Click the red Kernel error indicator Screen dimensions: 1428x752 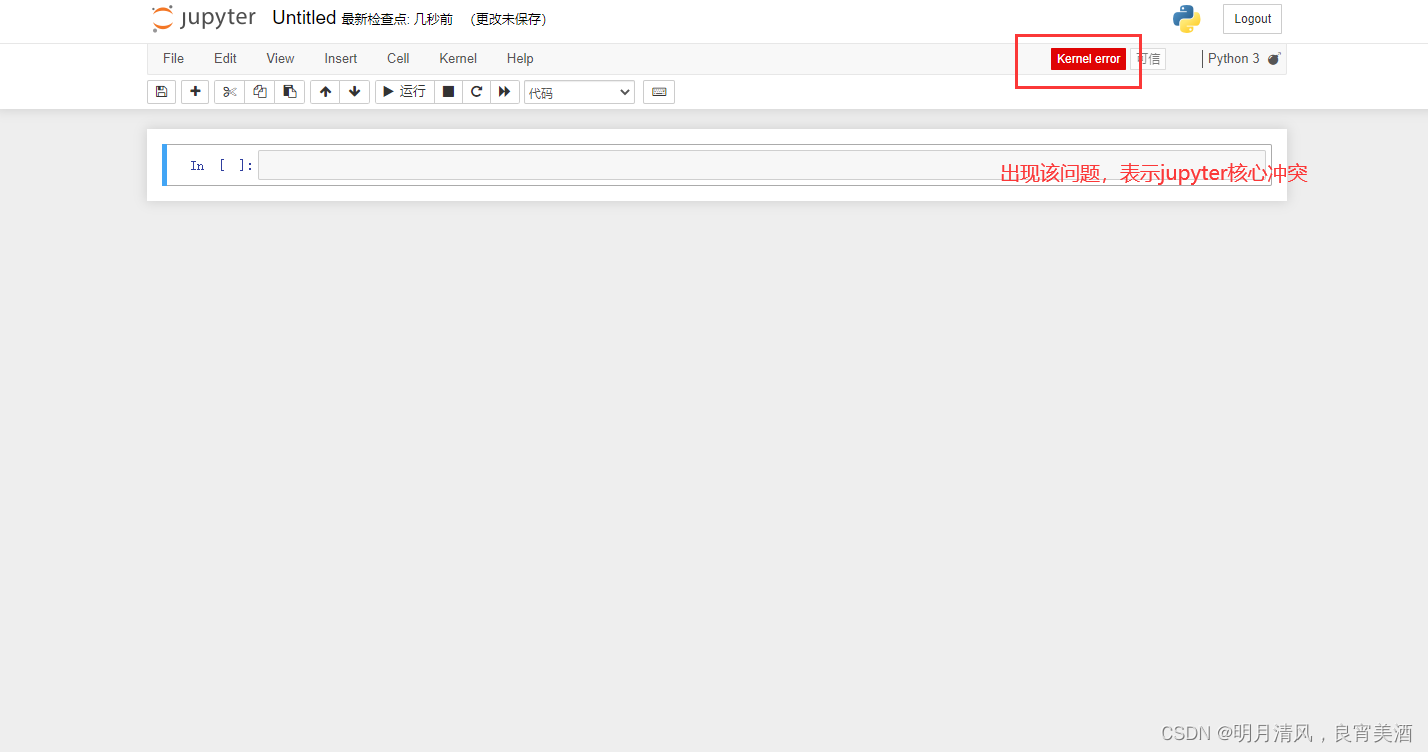1088,59
